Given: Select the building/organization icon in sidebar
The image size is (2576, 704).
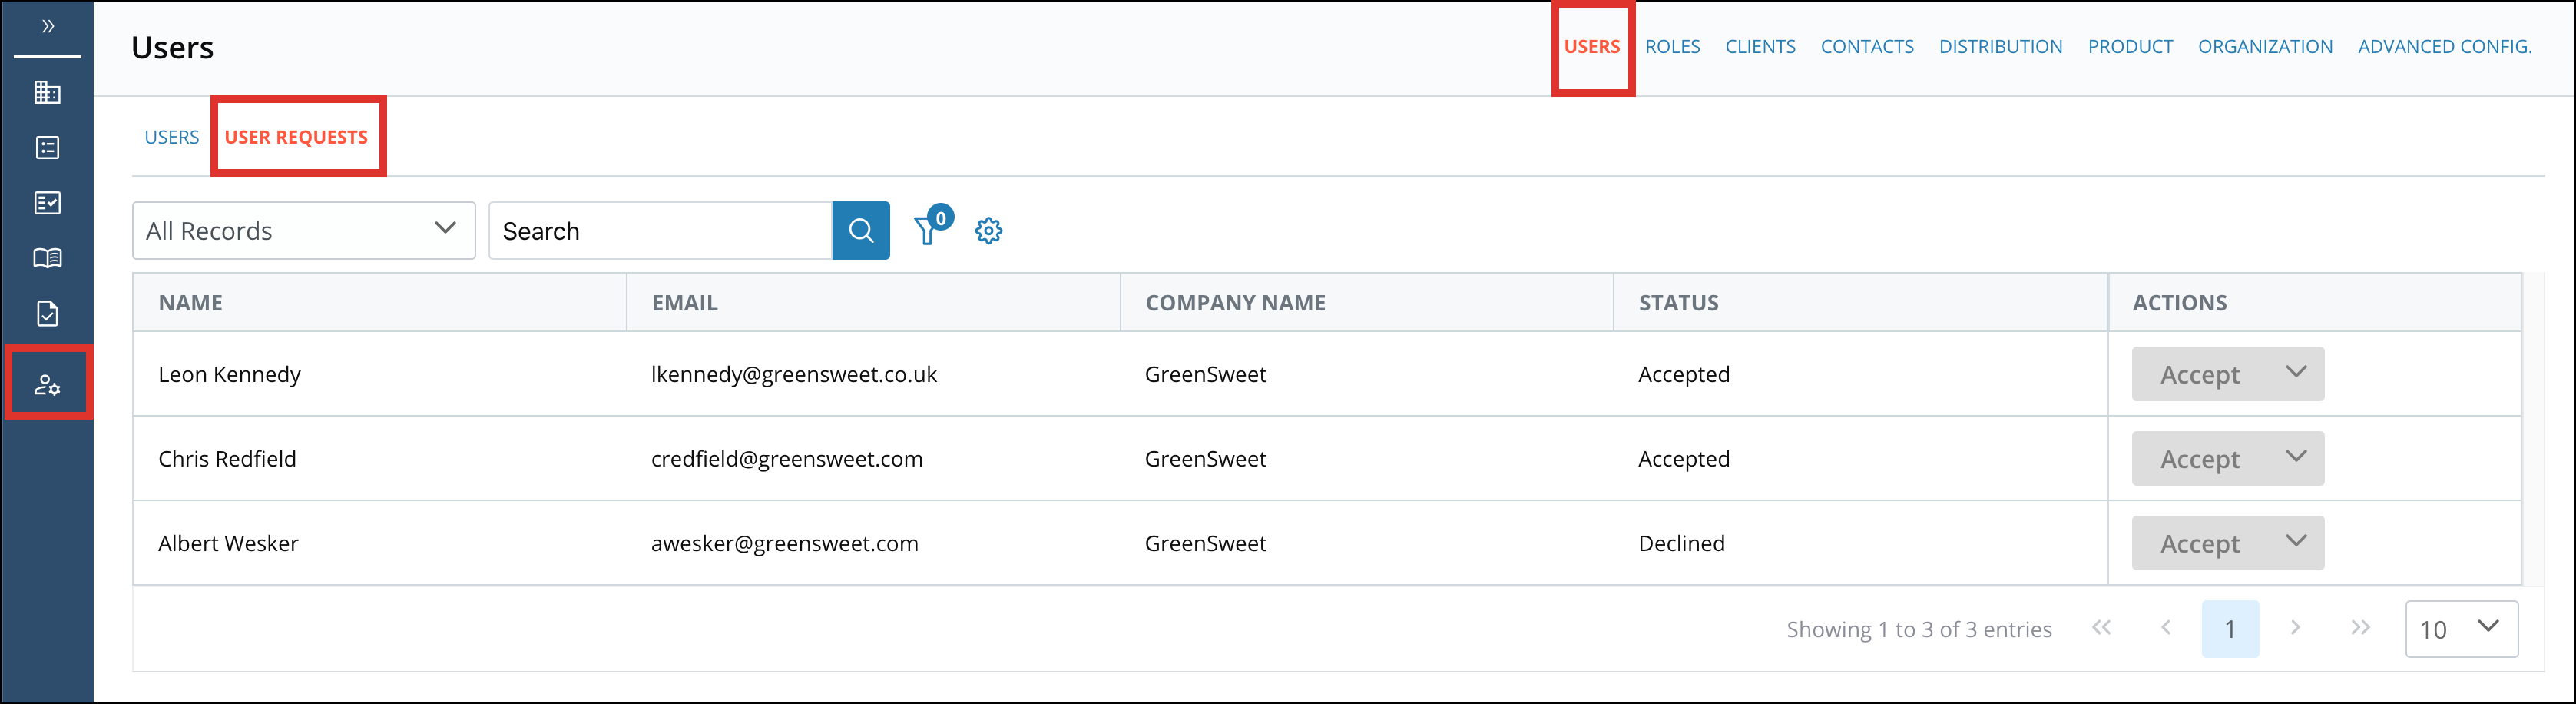Looking at the screenshot, I should coord(48,93).
